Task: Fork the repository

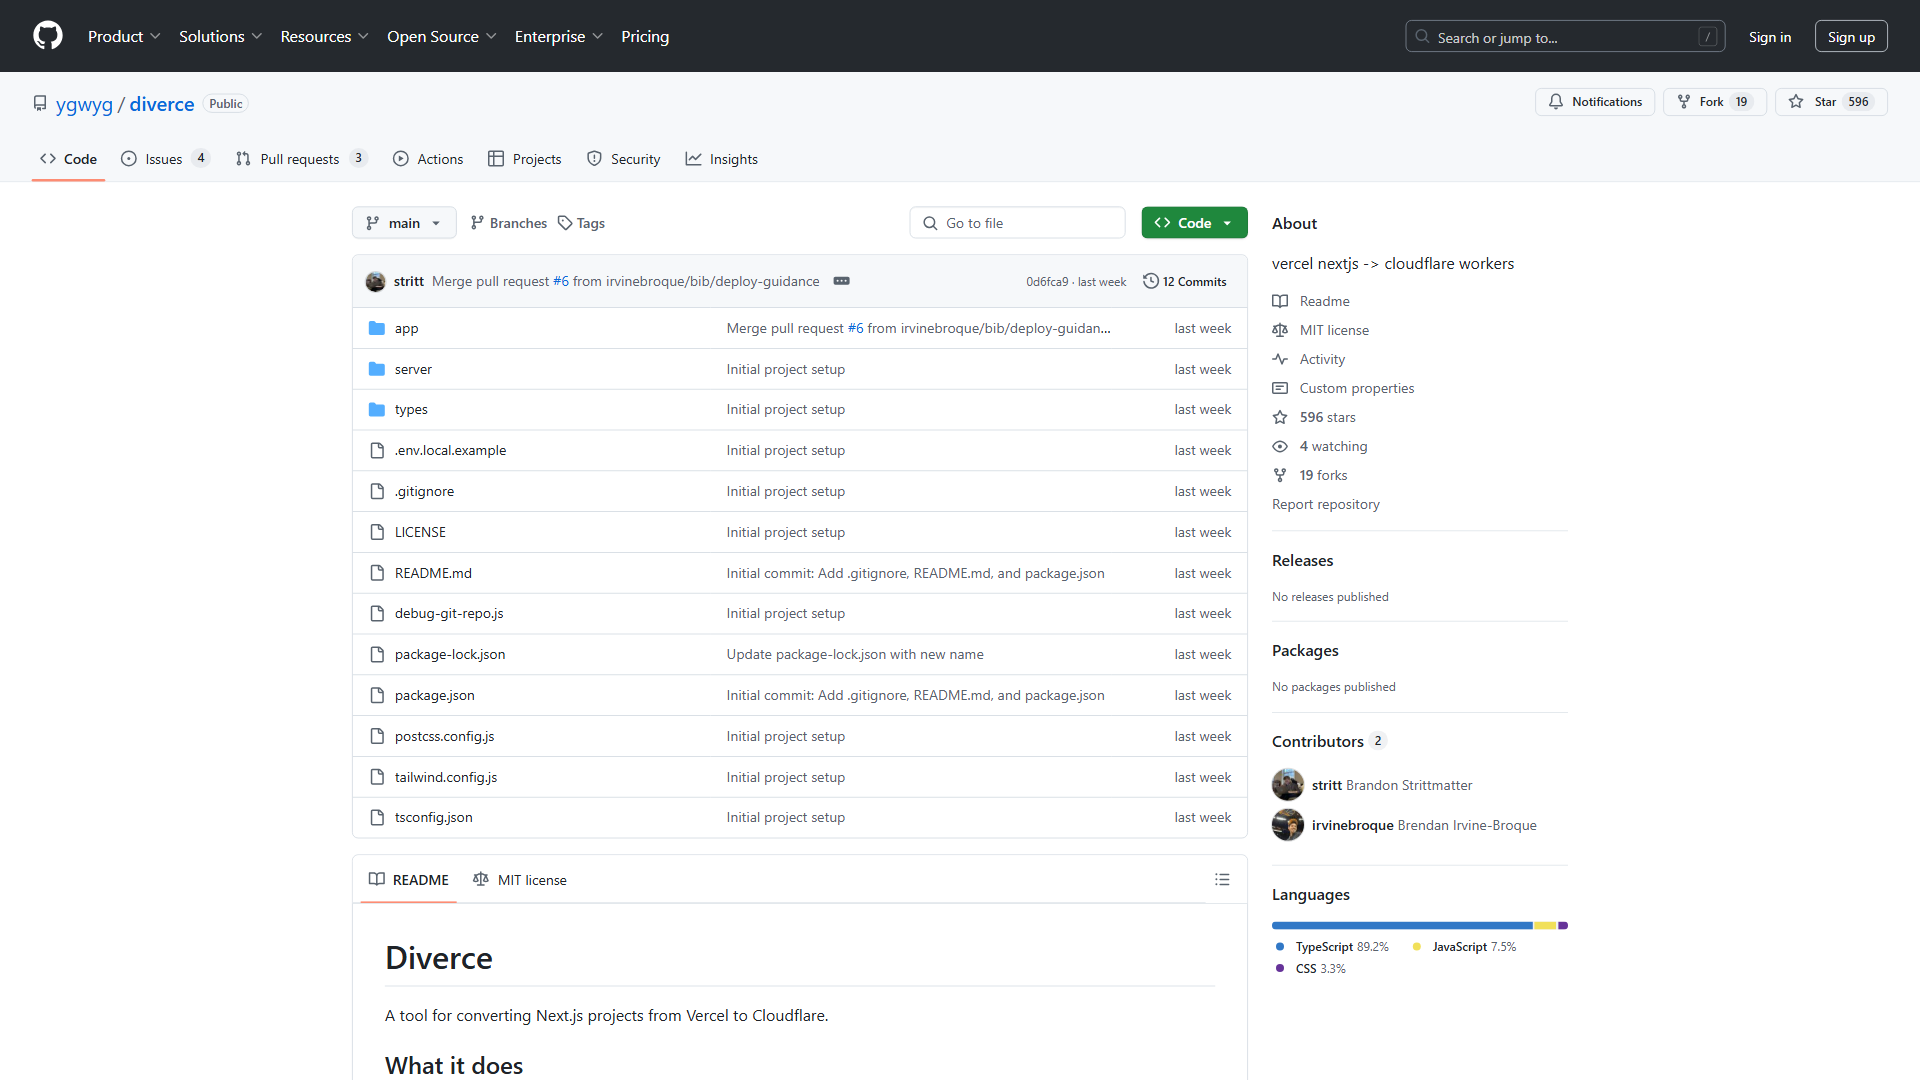Action: tap(1714, 102)
